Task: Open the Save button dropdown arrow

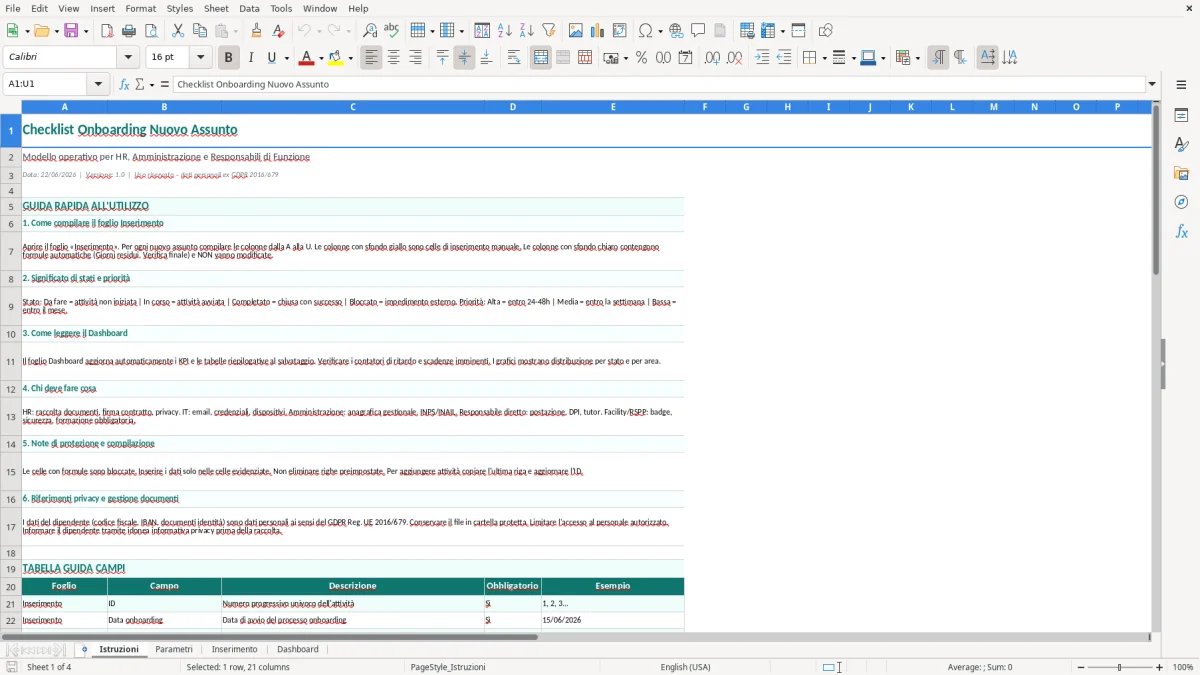Action: tap(85, 31)
